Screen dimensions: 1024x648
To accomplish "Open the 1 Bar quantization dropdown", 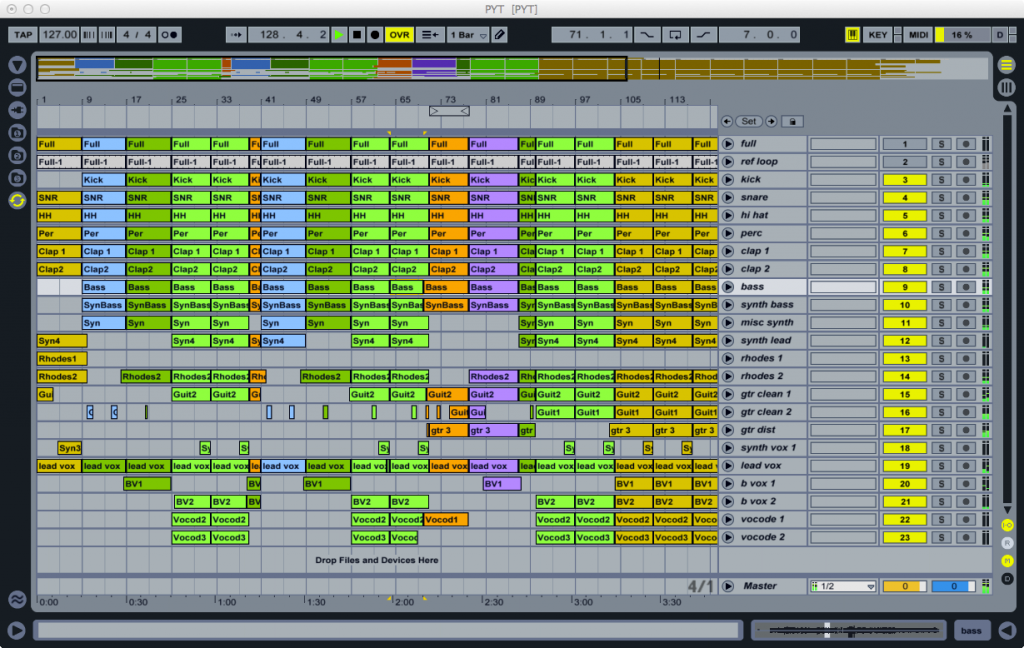I will point(468,35).
